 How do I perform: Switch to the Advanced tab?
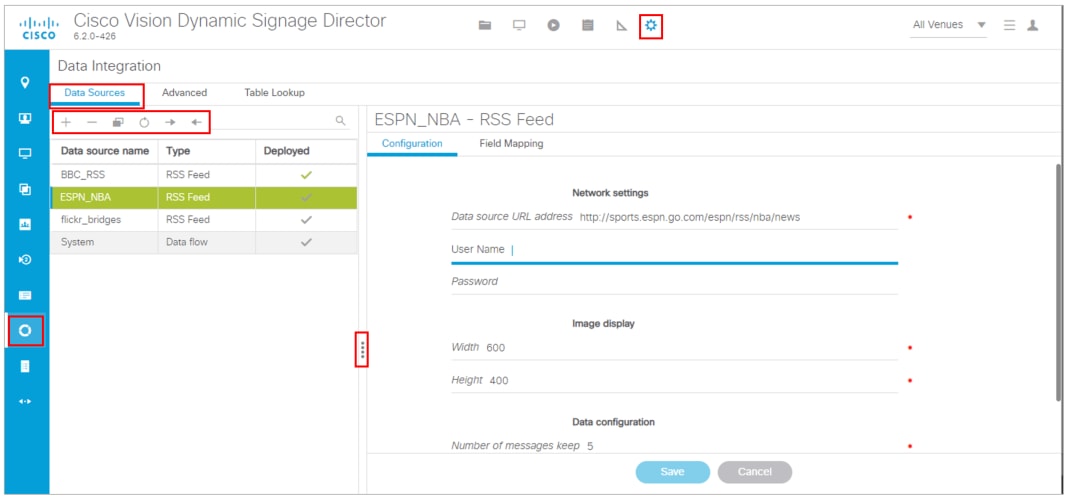coord(184,93)
